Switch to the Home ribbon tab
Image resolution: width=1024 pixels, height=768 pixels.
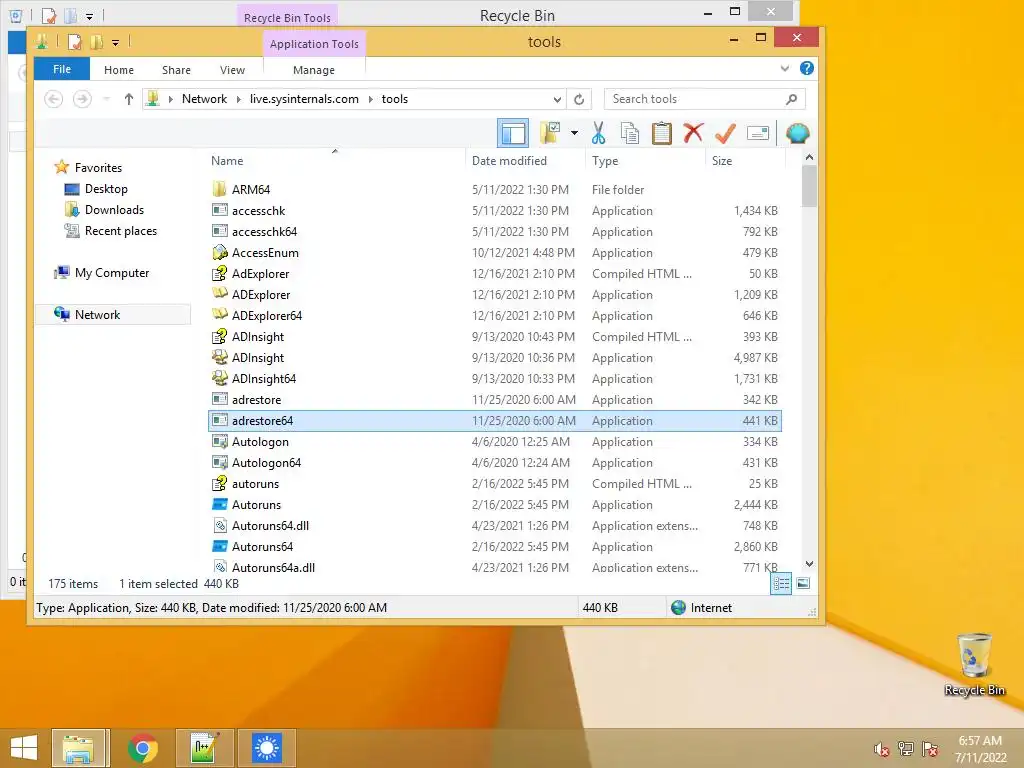[x=119, y=70]
